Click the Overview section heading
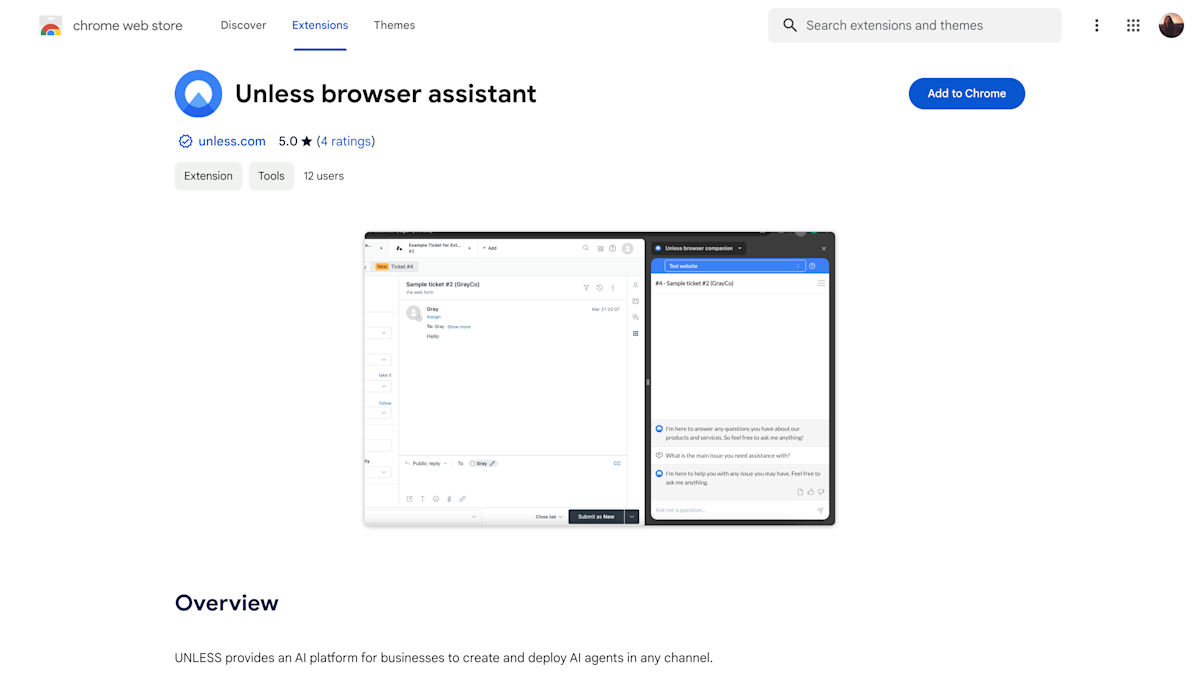Screen dimensions: 1200x680 point(227,603)
